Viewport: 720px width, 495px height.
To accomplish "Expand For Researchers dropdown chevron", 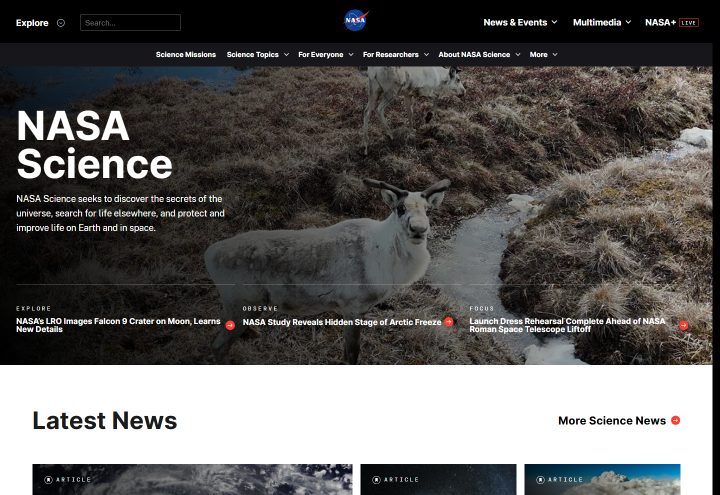I will point(426,55).
